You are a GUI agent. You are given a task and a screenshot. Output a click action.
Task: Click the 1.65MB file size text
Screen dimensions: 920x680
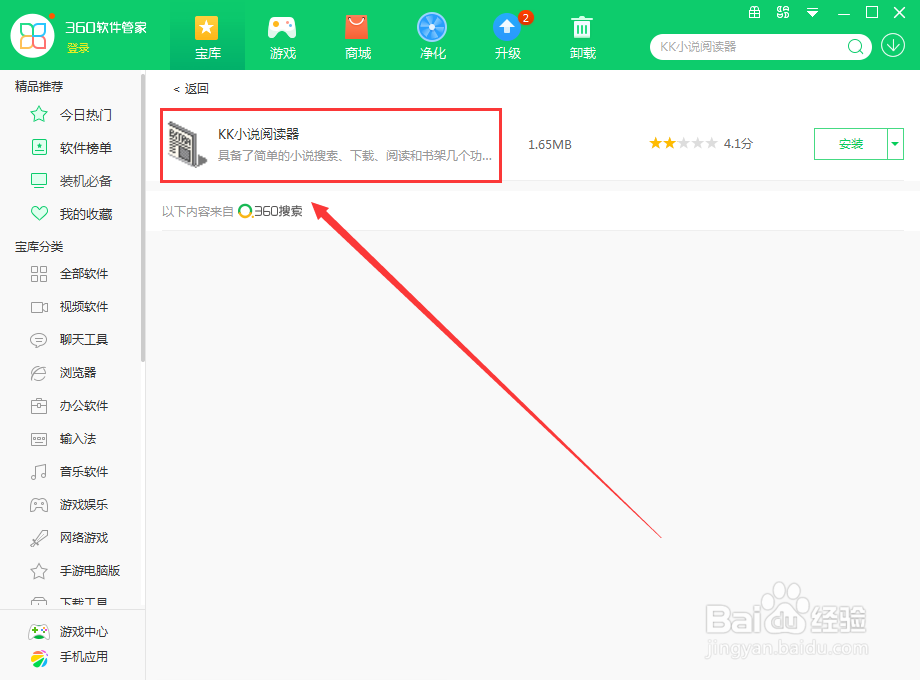[549, 144]
